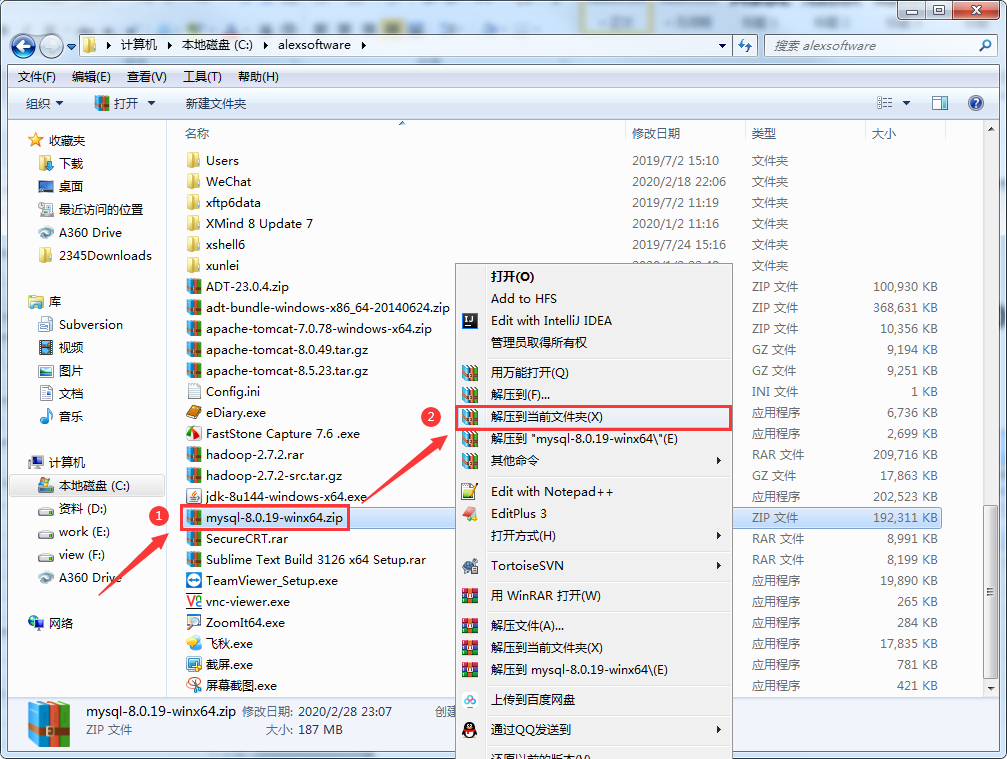Click the search magnifier icon
1007x759 pixels.
click(985, 46)
